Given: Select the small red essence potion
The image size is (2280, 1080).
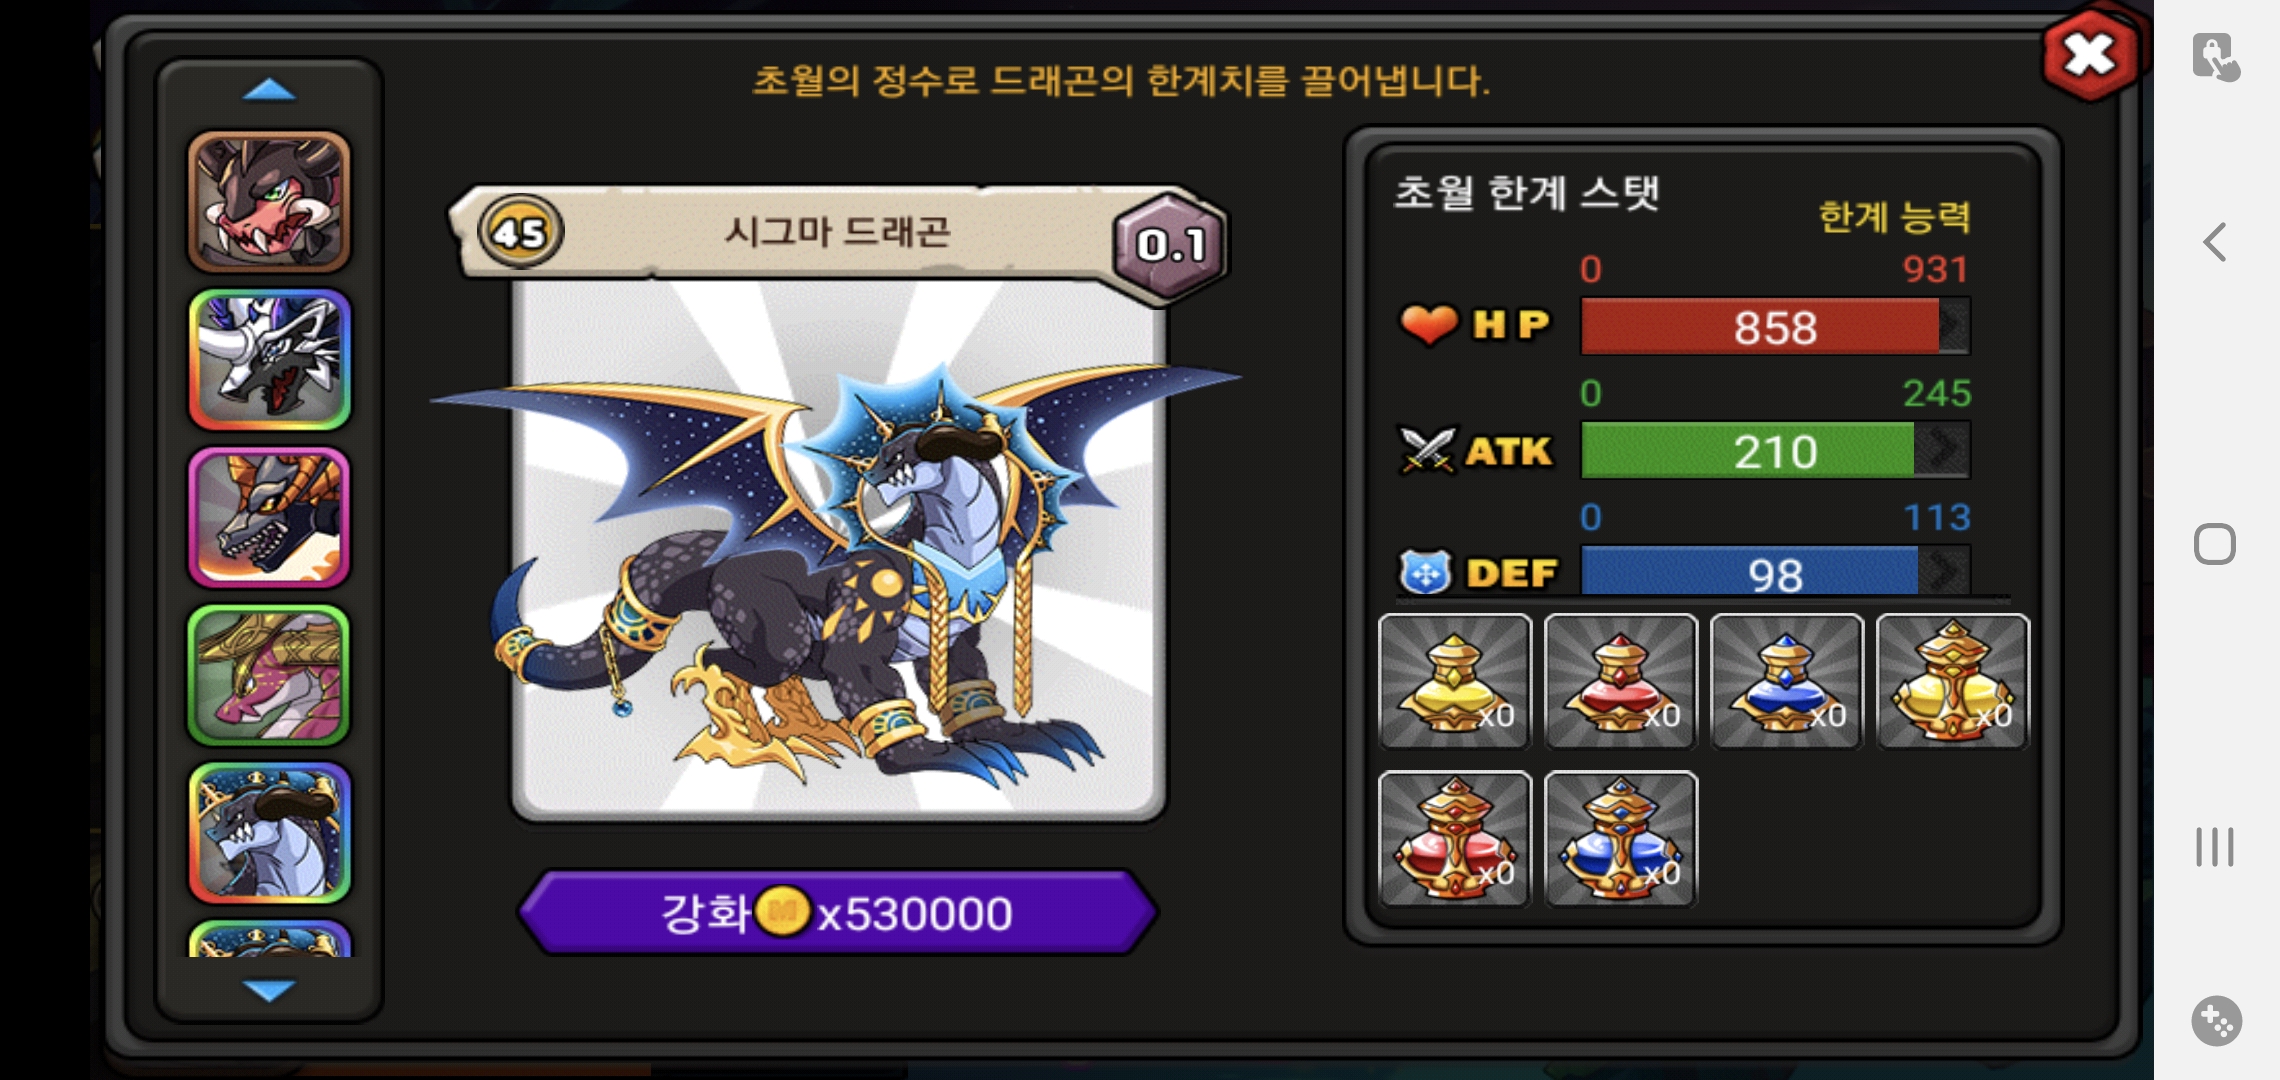Looking at the screenshot, I should coord(1621,681).
